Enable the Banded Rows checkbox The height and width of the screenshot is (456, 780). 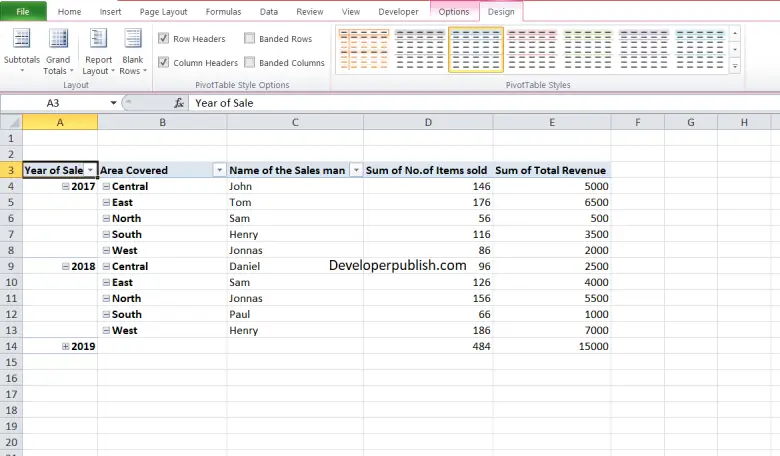(x=250, y=39)
